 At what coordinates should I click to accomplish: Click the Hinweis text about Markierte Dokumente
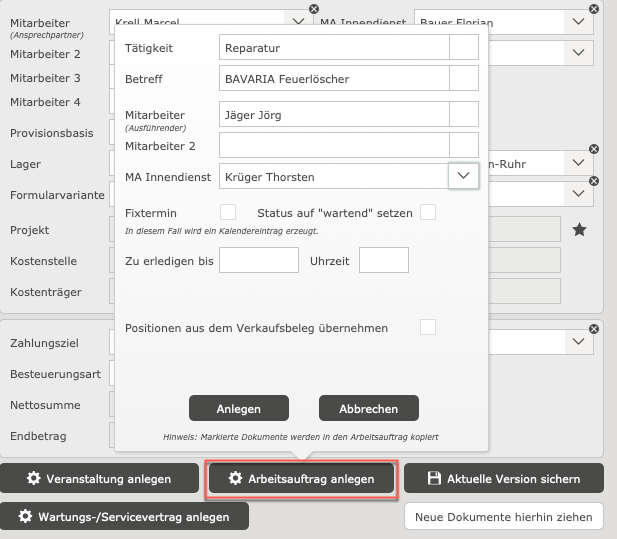[x=301, y=437]
